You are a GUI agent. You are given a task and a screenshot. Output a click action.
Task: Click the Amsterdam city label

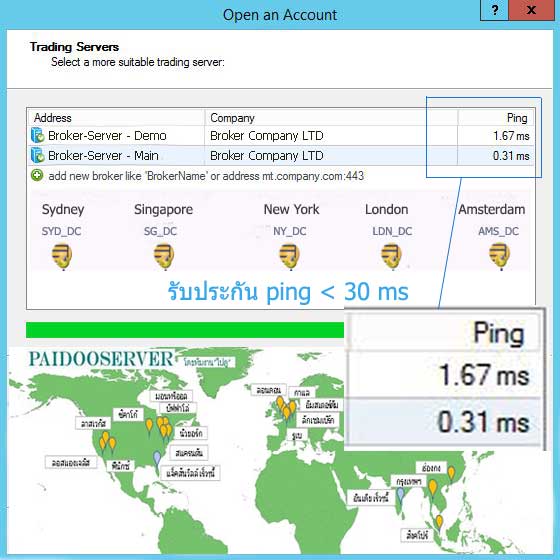click(492, 209)
